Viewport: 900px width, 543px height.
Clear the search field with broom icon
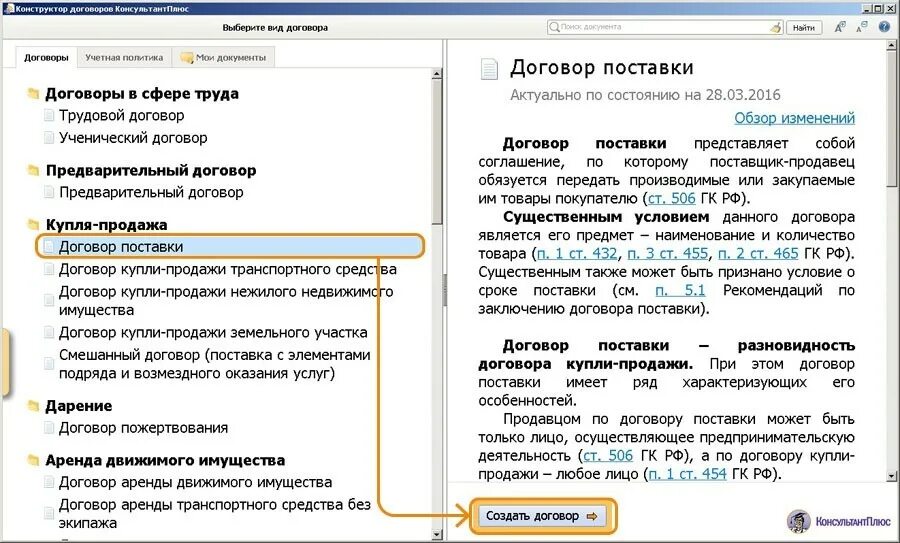775,27
